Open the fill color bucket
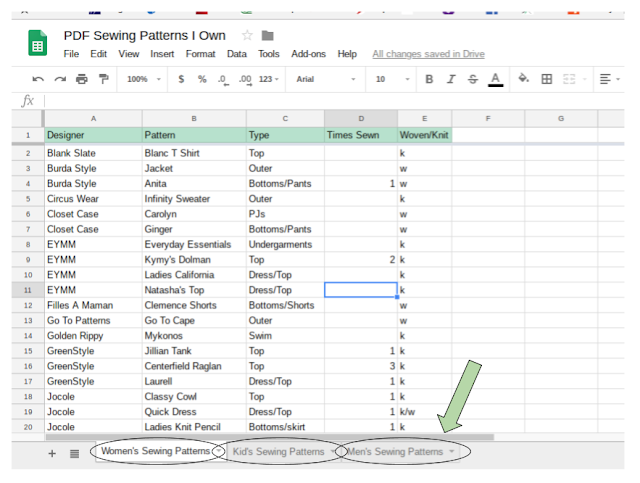 click(524, 78)
